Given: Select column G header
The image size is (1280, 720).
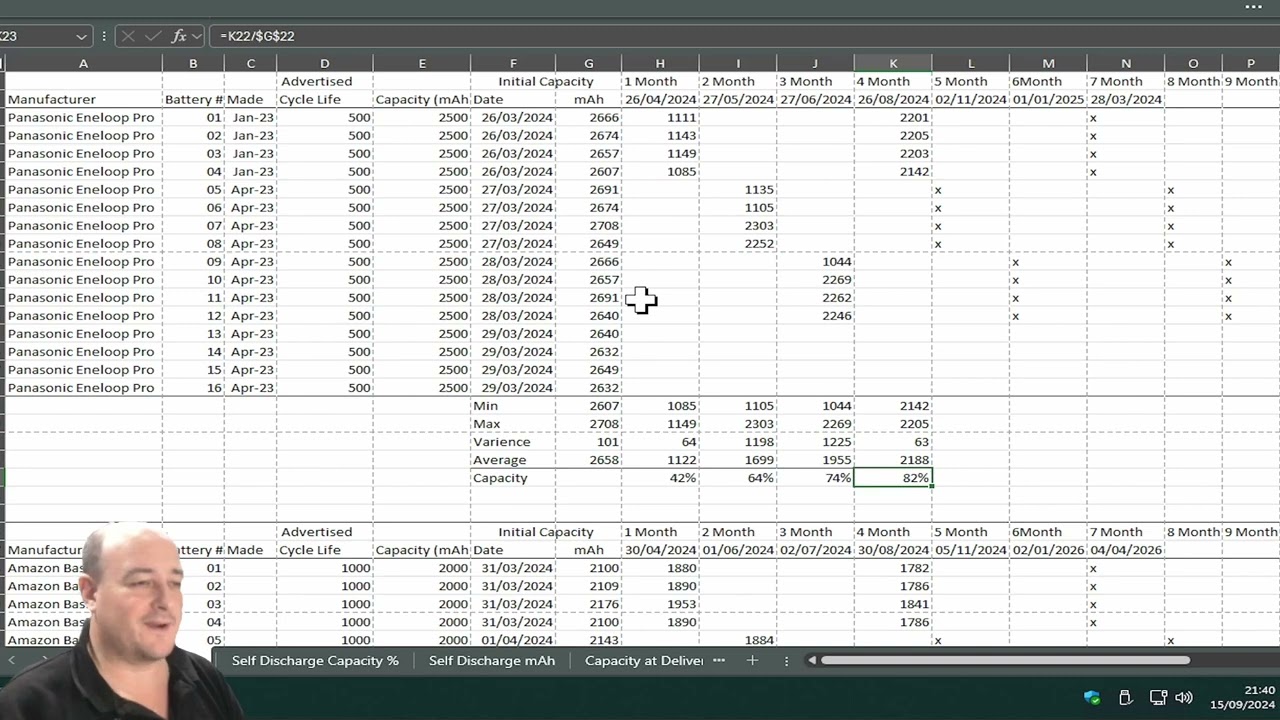Looking at the screenshot, I should [588, 63].
